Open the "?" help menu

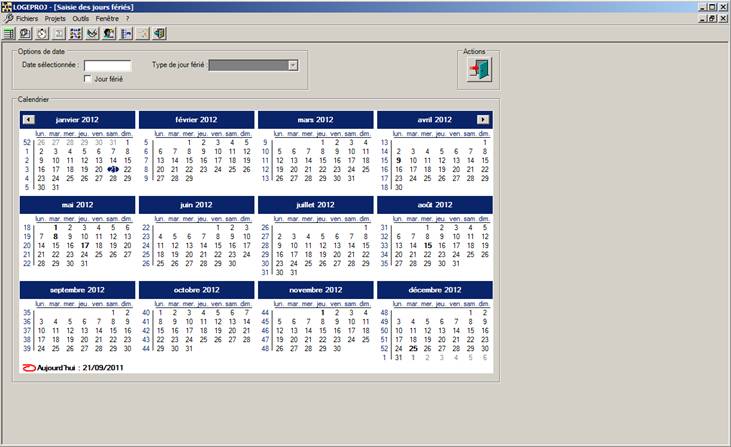click(127, 18)
